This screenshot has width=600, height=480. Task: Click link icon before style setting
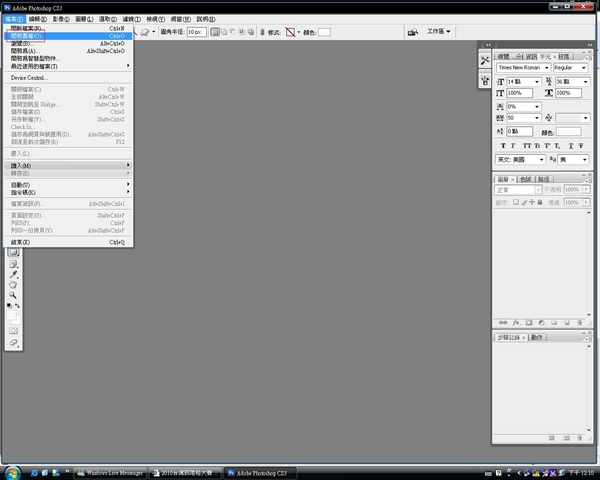(x=262, y=32)
